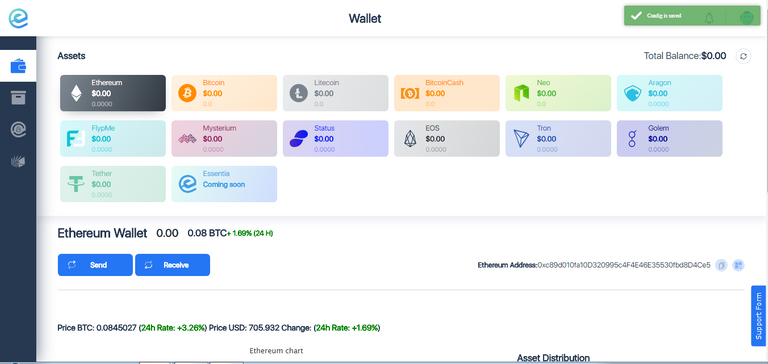Select the Bitcoin asset card
The height and width of the screenshot is (364, 768).
[x=224, y=93]
